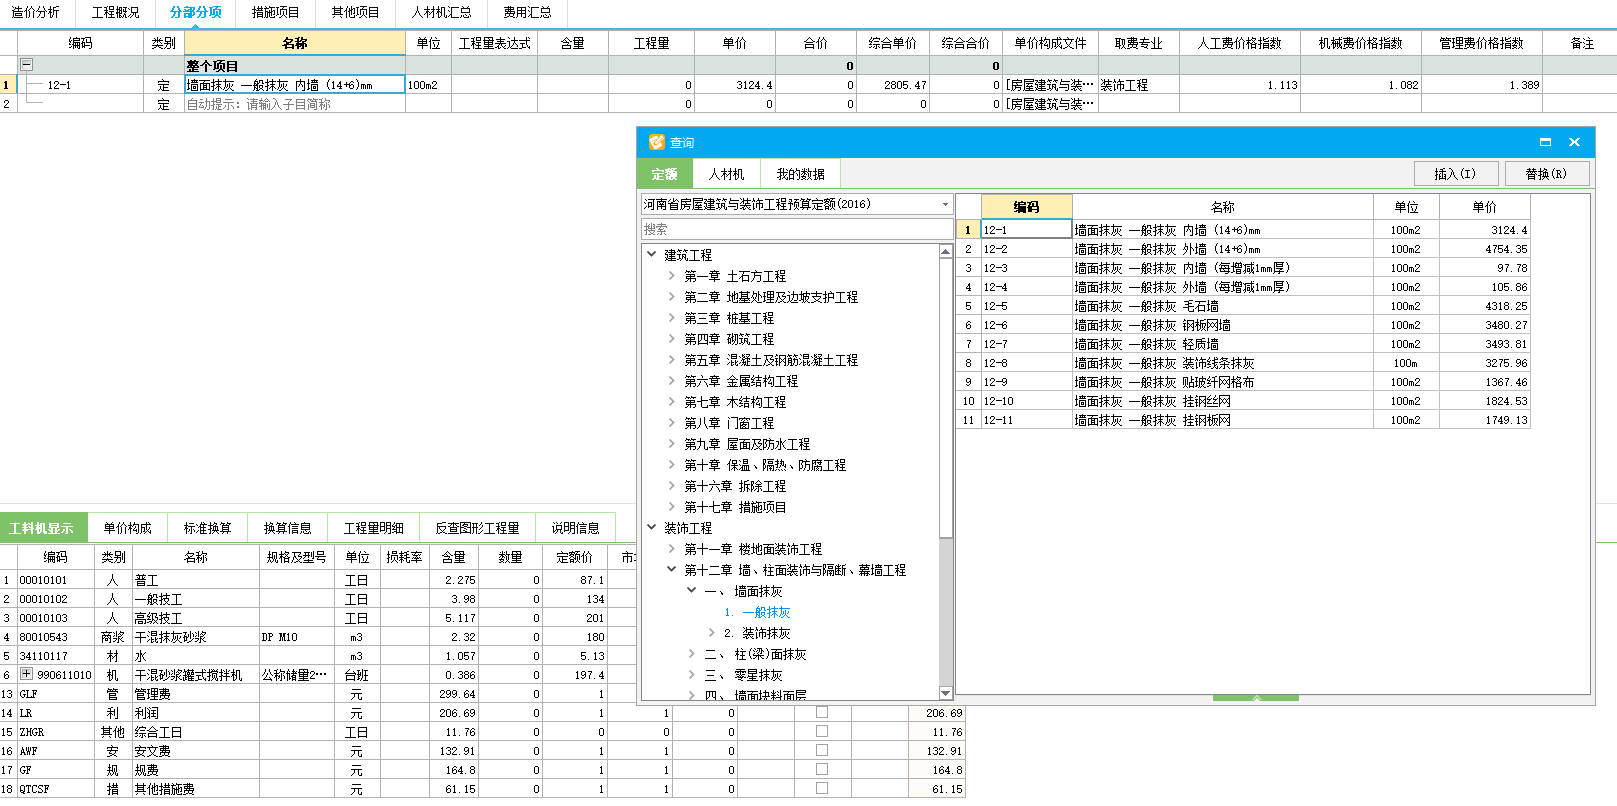The height and width of the screenshot is (806, 1617).
Task: Open the 单价构成 bottom tab
Action: (x=128, y=528)
